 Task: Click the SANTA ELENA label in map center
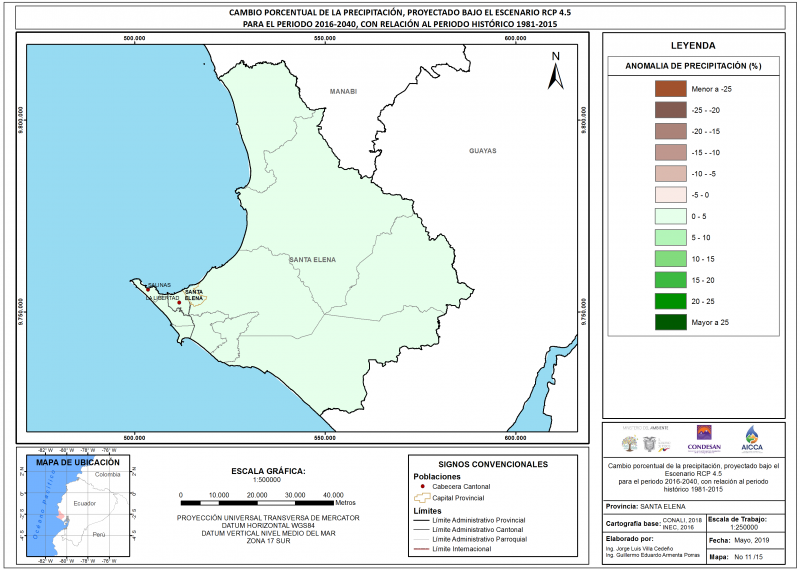[313, 260]
